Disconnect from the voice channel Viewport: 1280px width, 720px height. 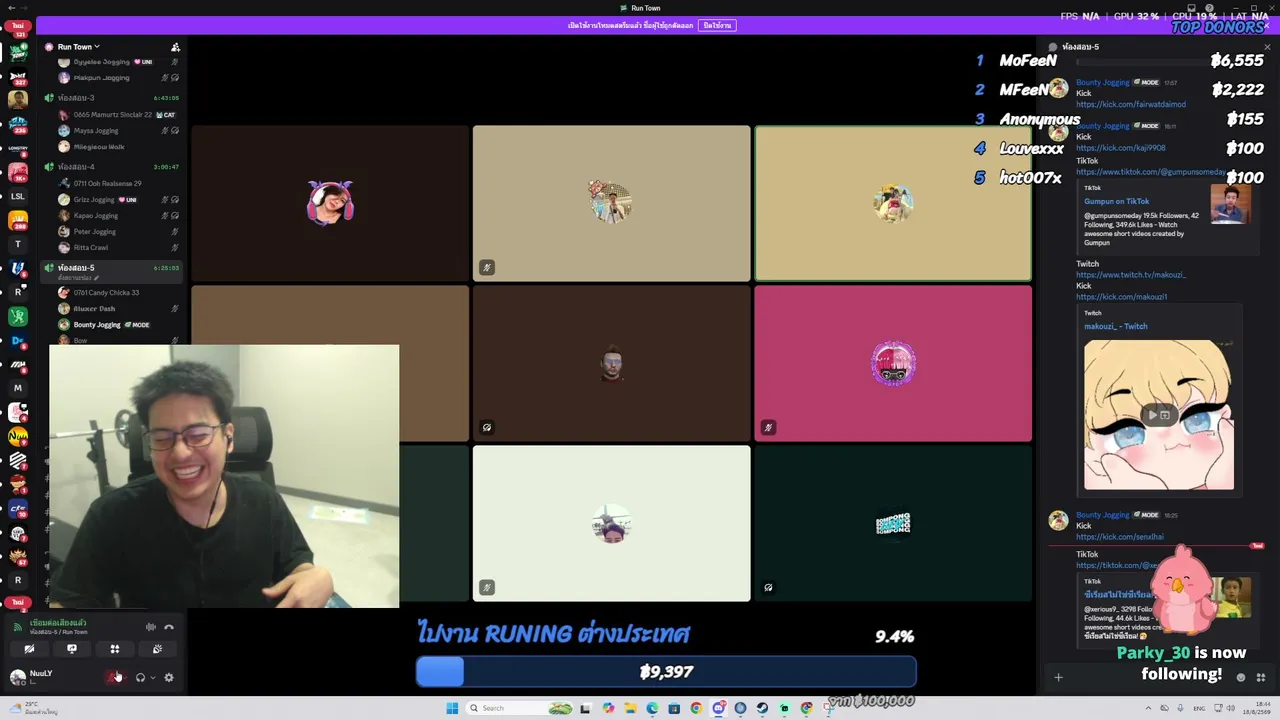tap(169, 627)
